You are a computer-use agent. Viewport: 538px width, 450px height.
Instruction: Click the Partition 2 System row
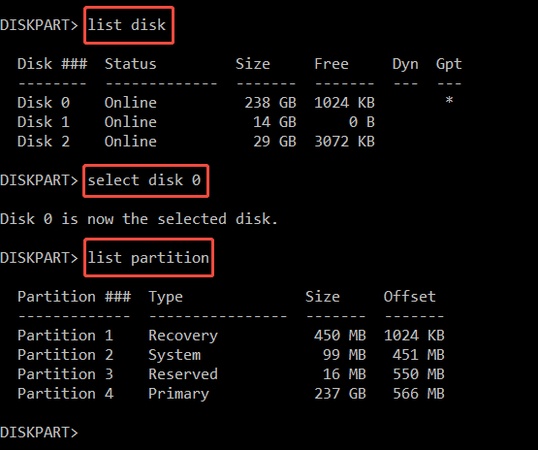231,355
